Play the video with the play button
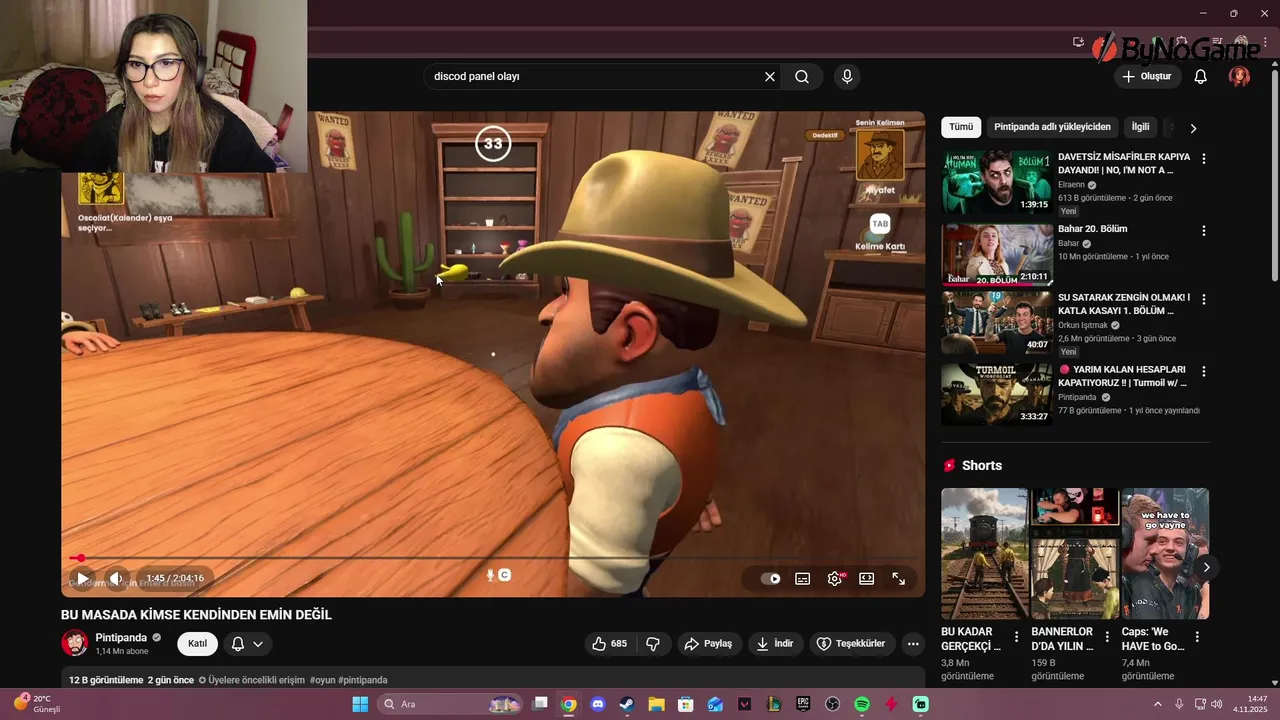This screenshot has height=720, width=1280. click(82, 578)
